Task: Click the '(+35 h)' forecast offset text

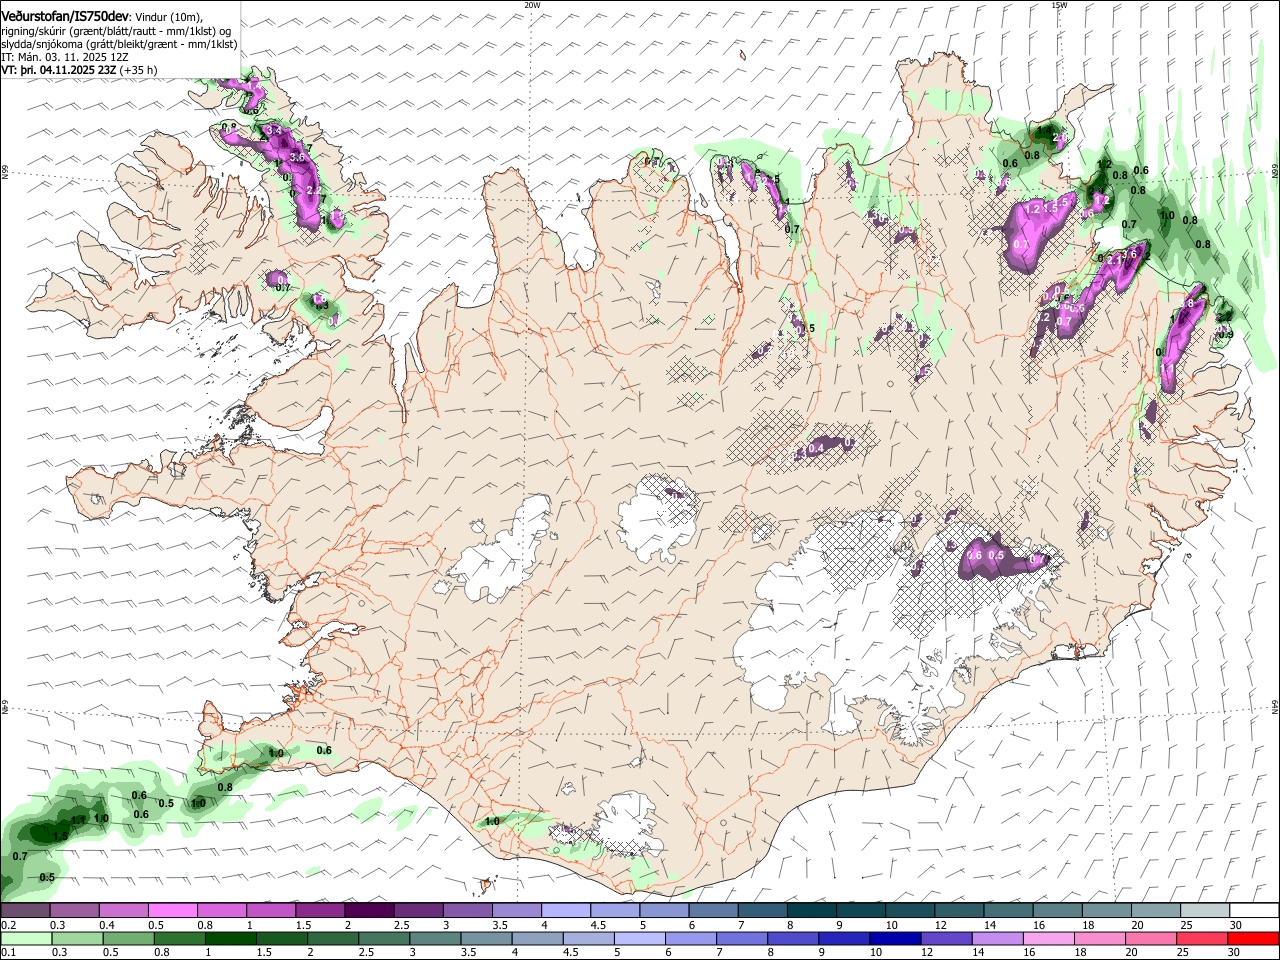Action: click(x=139, y=70)
